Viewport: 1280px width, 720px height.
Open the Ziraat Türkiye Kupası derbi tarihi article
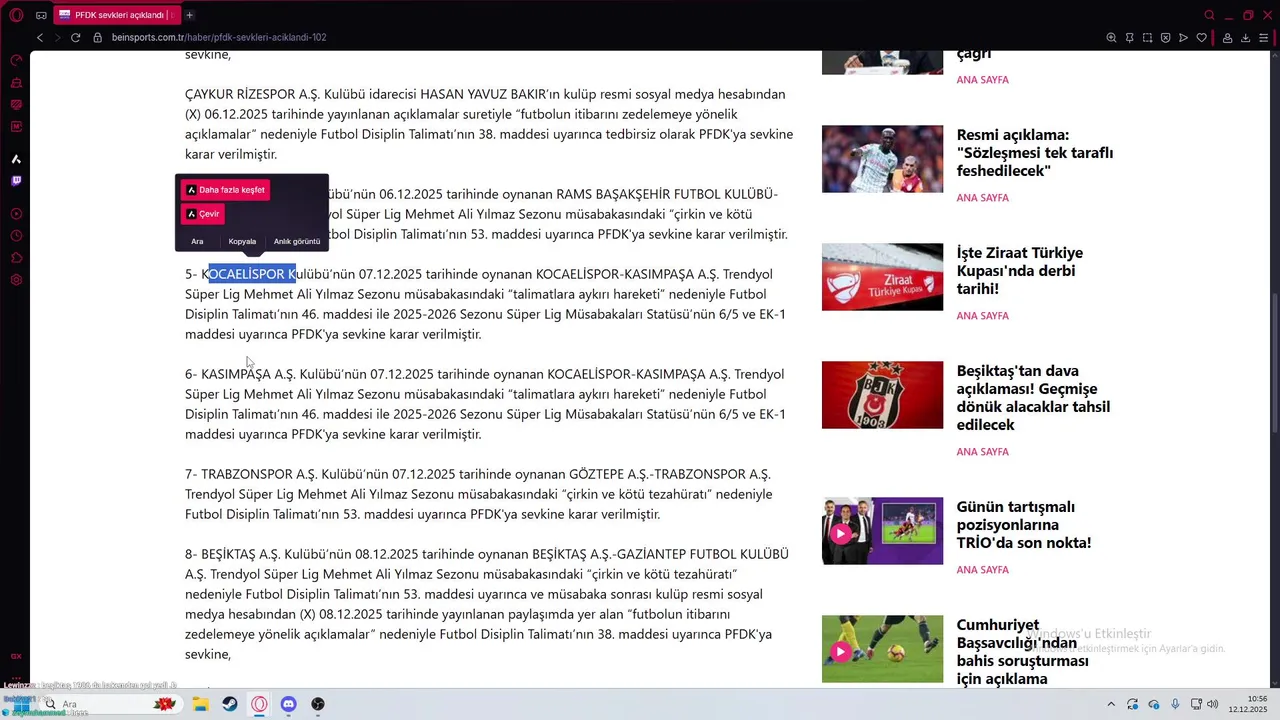coord(1019,271)
